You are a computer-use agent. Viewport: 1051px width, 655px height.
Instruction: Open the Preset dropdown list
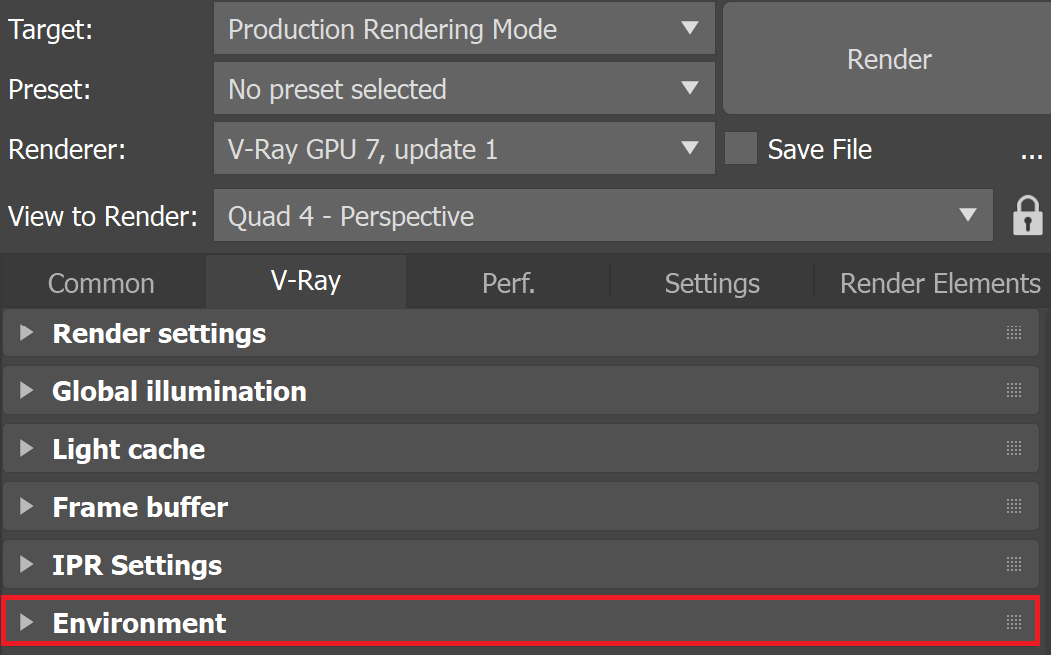[464, 88]
